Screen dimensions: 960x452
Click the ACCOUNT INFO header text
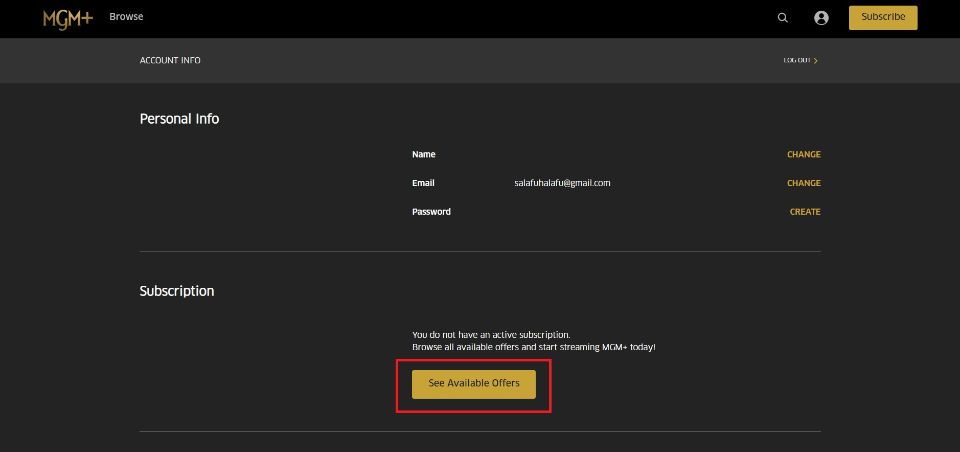pyautogui.click(x=170, y=61)
